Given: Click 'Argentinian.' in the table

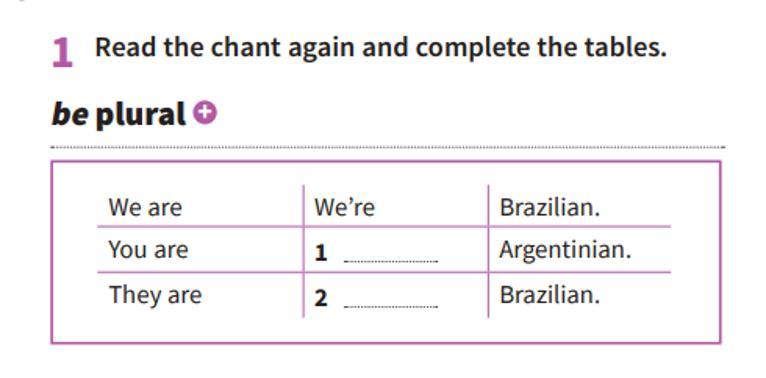Looking at the screenshot, I should (x=565, y=251).
